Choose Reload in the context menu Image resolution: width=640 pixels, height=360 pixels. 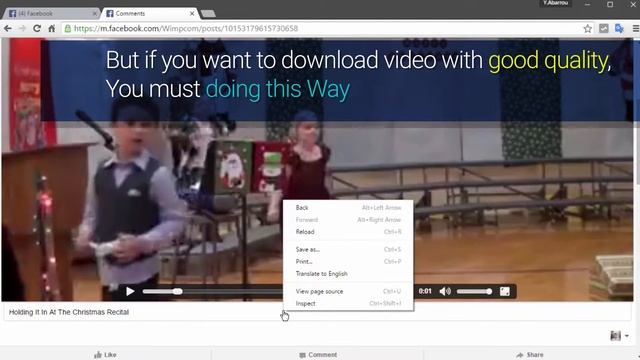coord(348,232)
